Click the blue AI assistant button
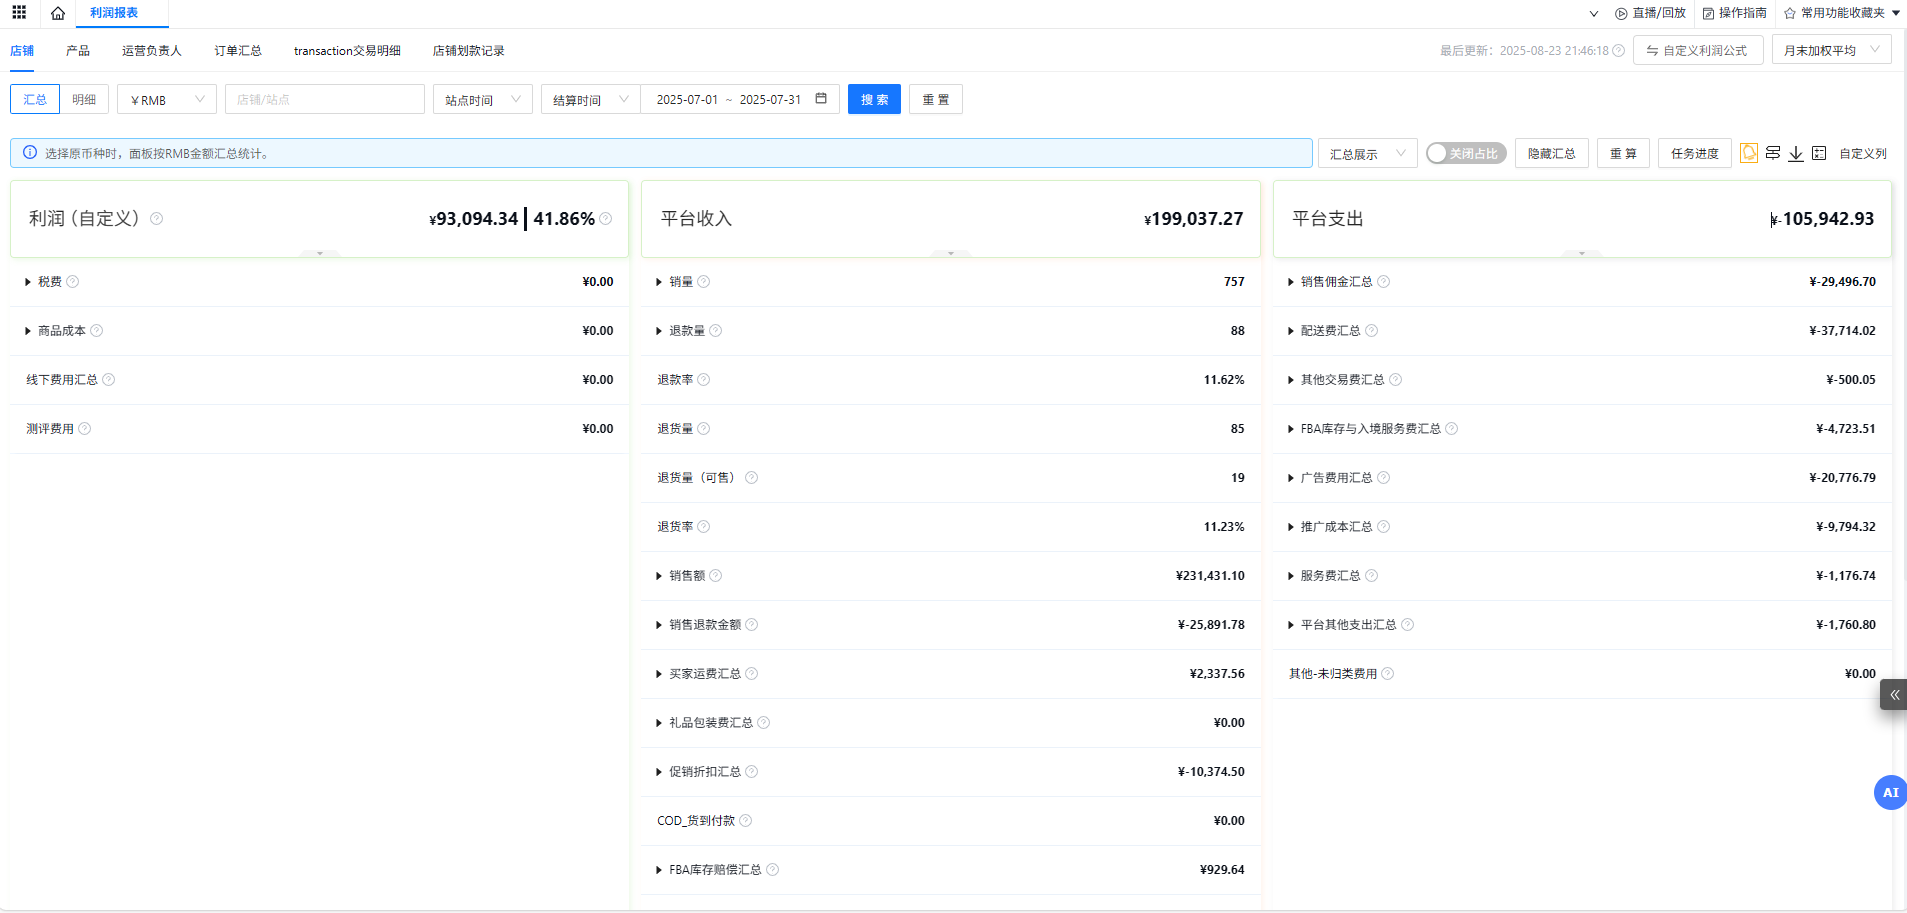Image resolution: width=1907 pixels, height=913 pixels. [1889, 792]
